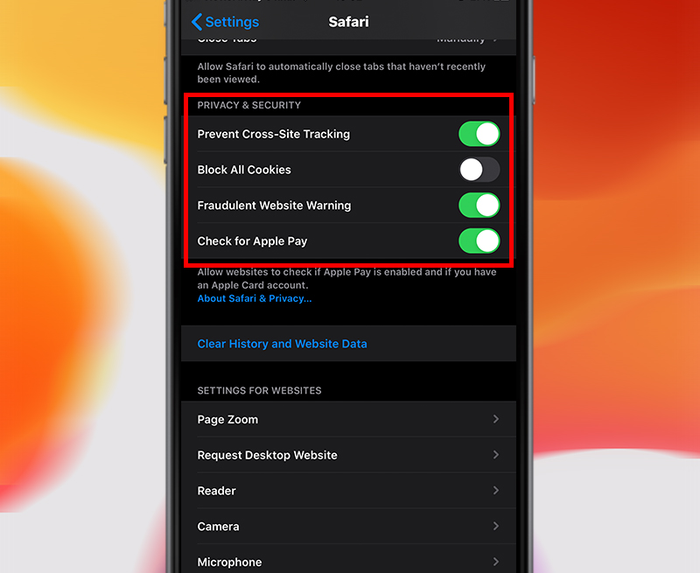Open the Request Desktop Website row
This screenshot has height=573, width=700.
point(349,455)
